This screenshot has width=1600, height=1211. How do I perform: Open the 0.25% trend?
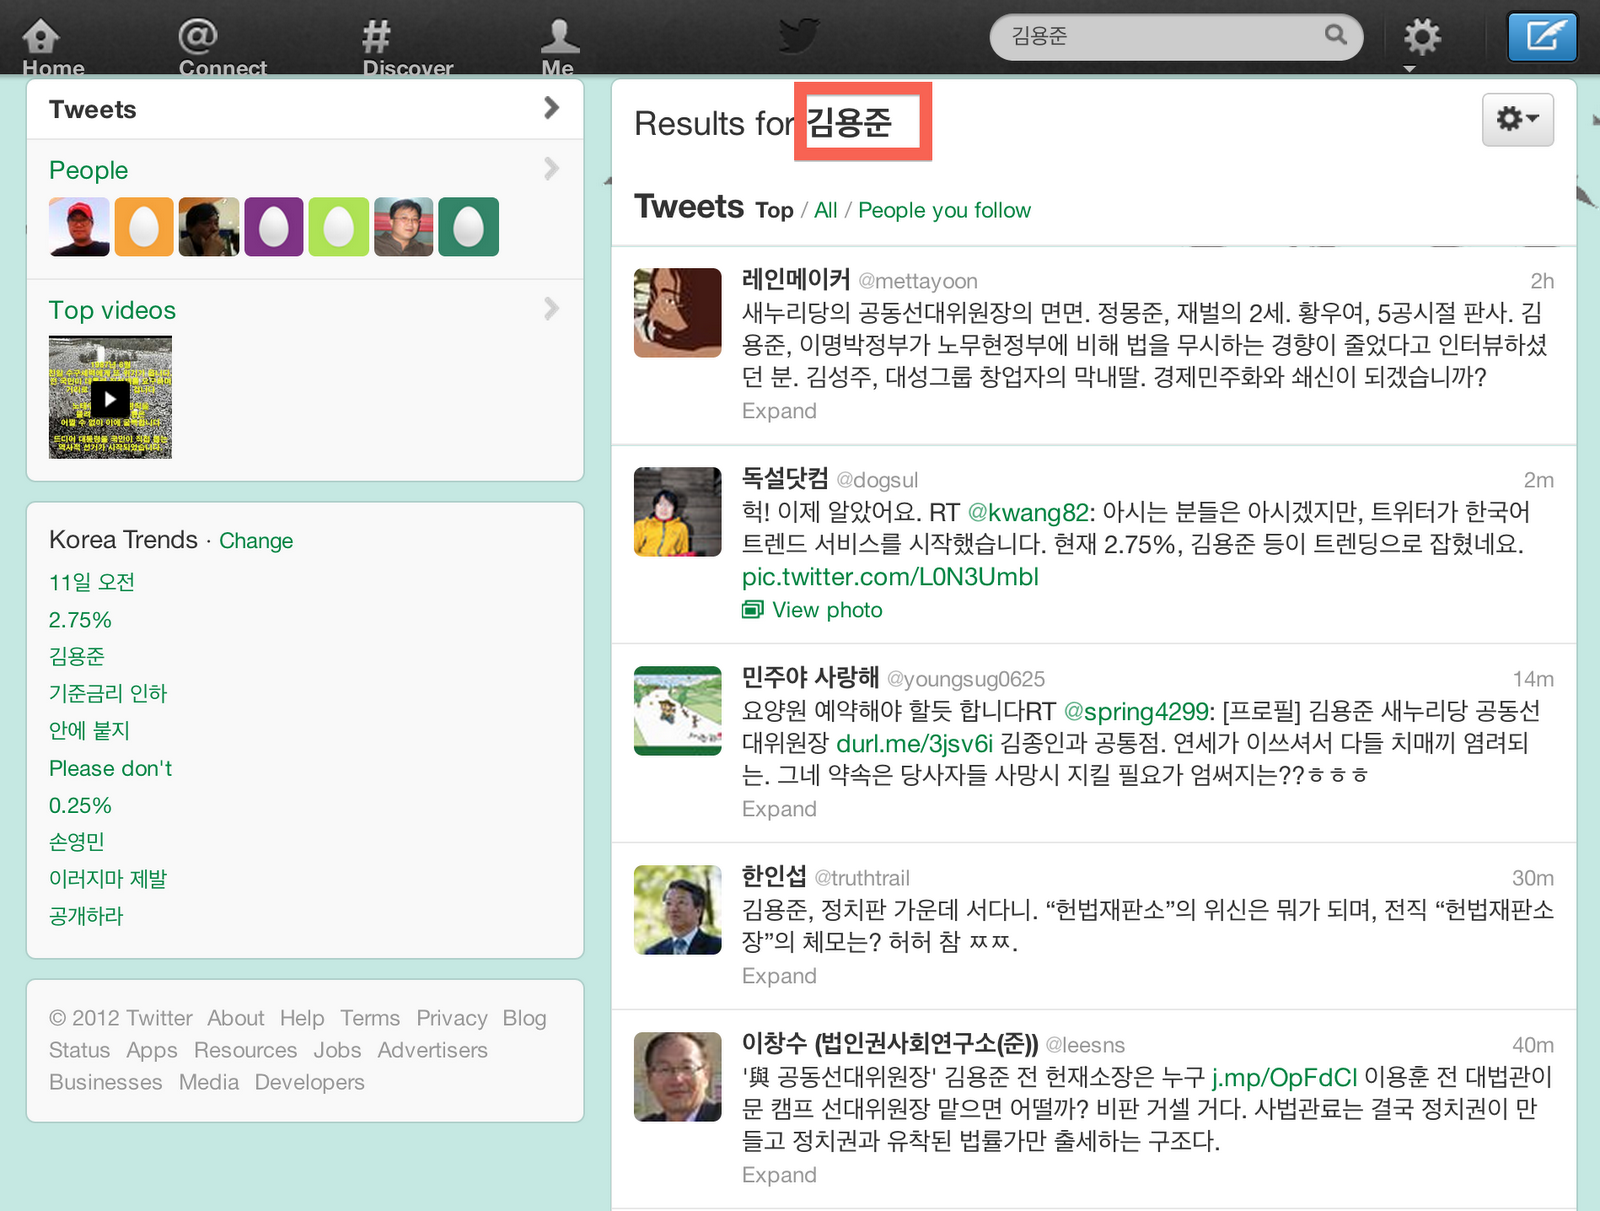coord(80,805)
